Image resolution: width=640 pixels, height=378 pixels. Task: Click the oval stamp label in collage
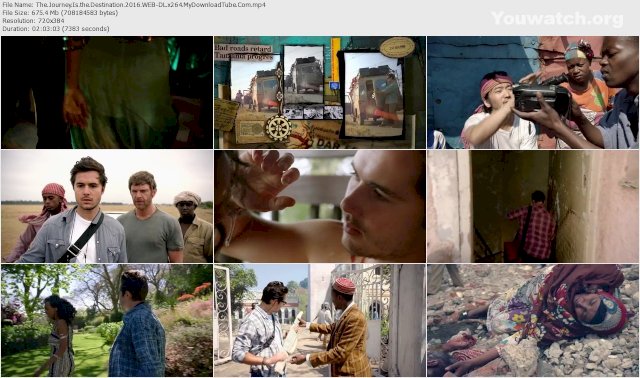[397, 48]
